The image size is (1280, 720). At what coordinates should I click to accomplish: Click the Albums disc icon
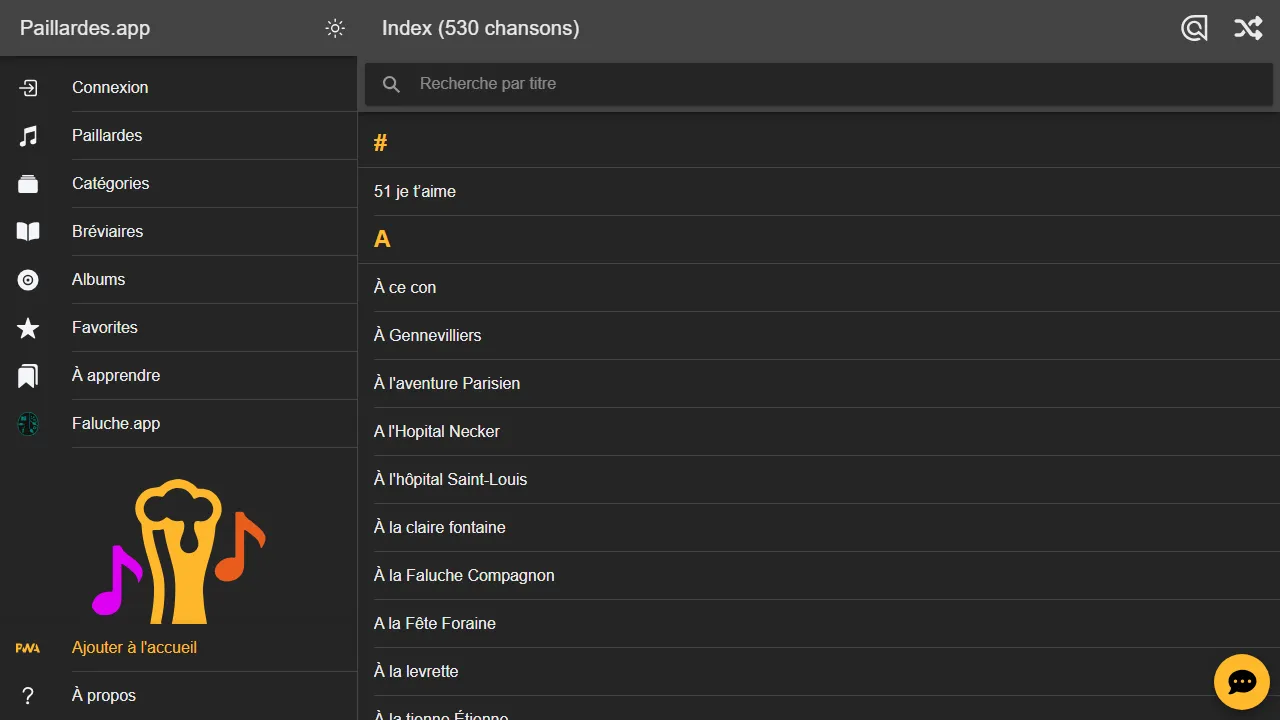(x=28, y=280)
